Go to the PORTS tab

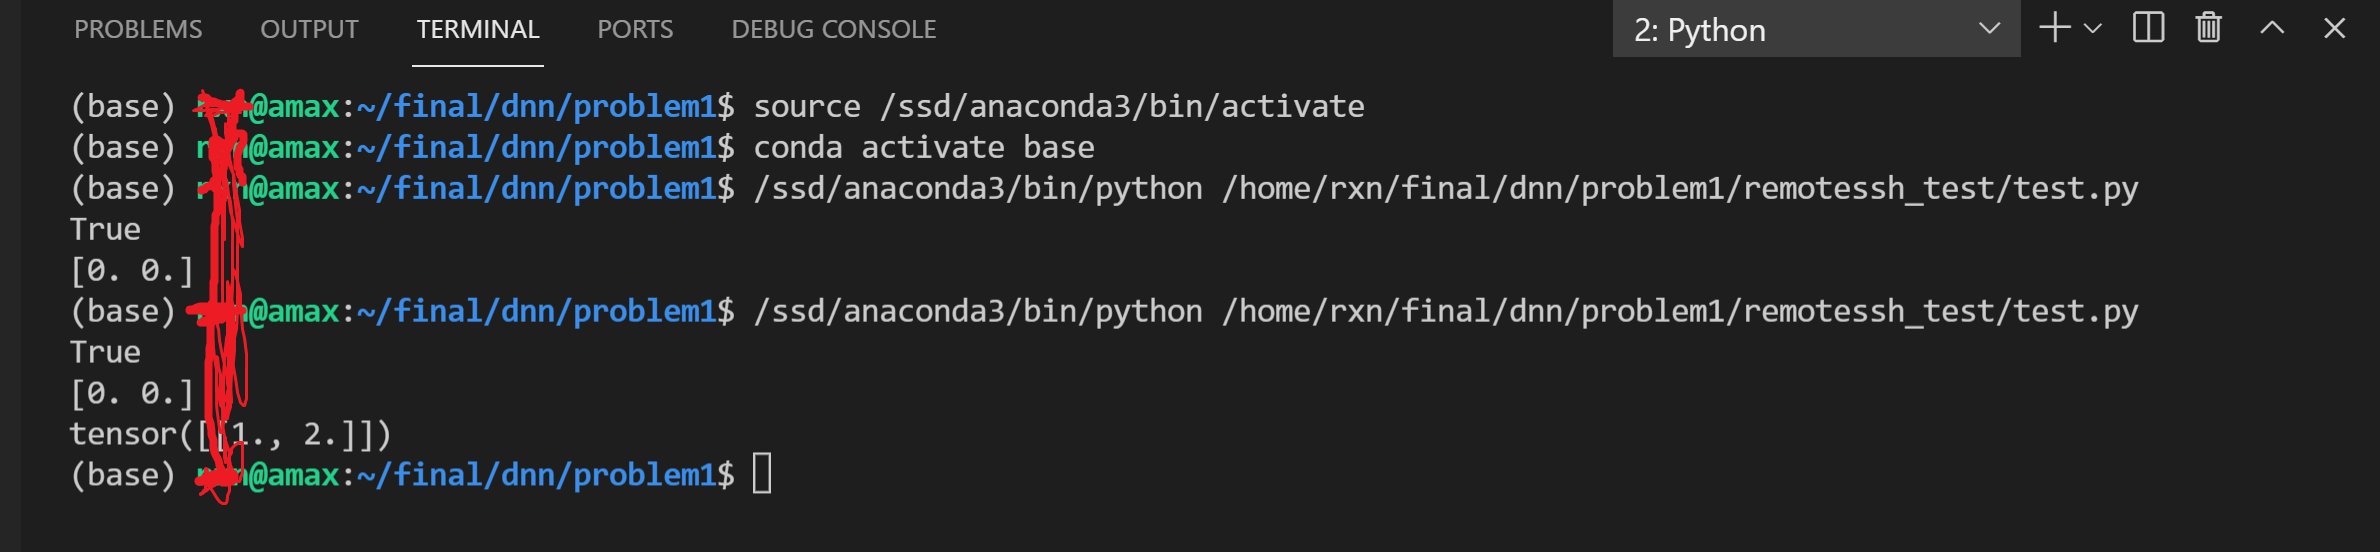coord(635,30)
